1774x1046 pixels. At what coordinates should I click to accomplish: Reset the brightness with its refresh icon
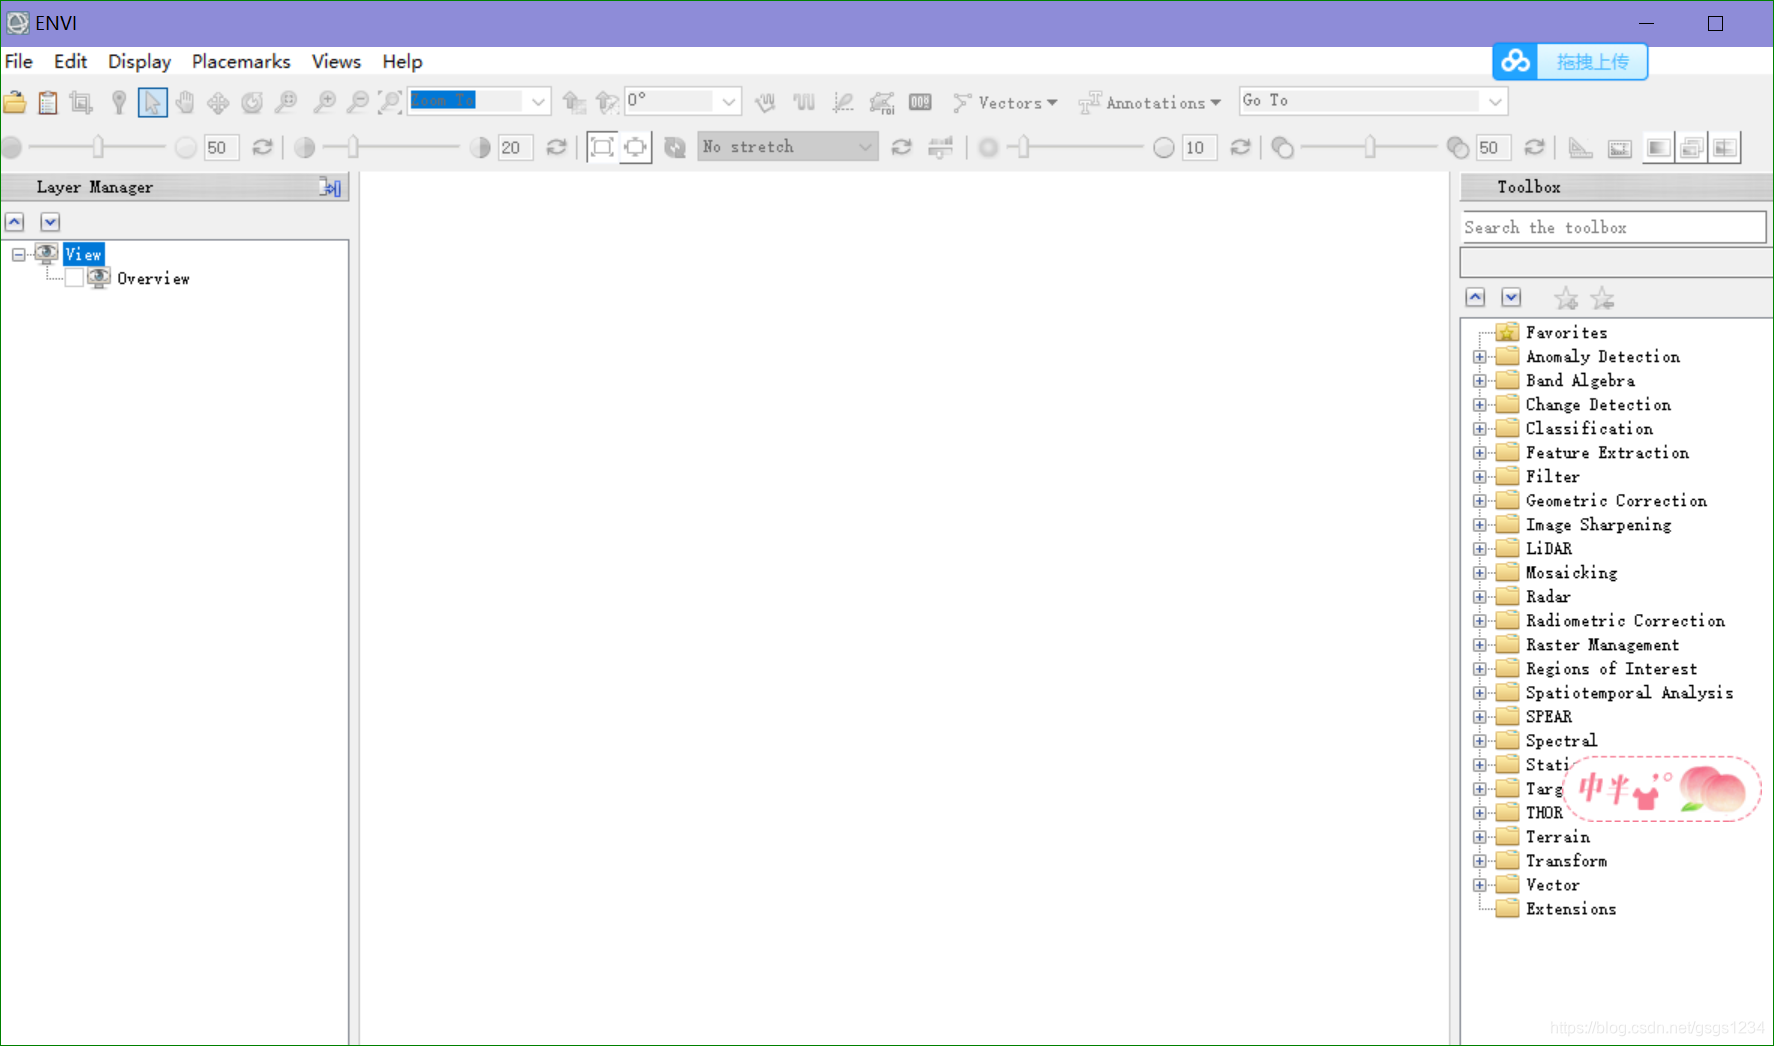(x=262, y=148)
